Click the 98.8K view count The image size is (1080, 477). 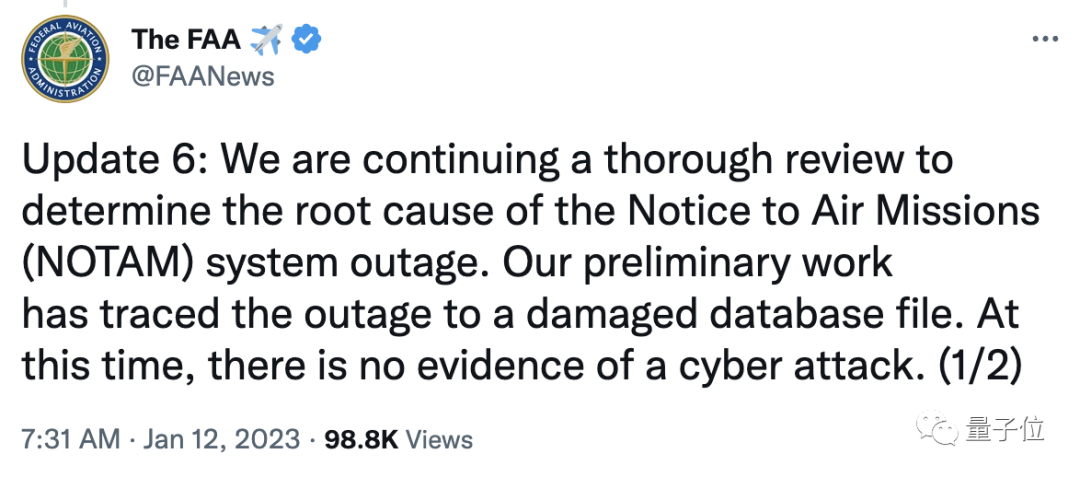click(x=355, y=439)
